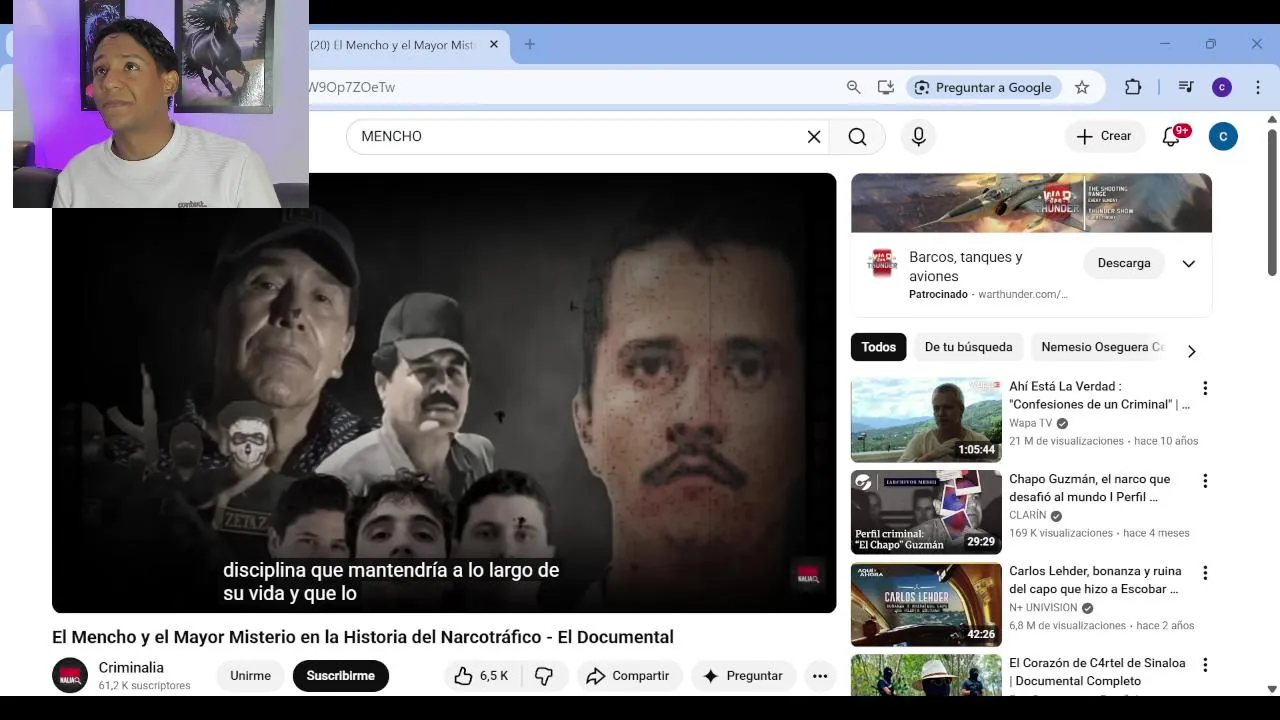Click the video player area
The height and width of the screenshot is (720, 1280).
point(444,393)
